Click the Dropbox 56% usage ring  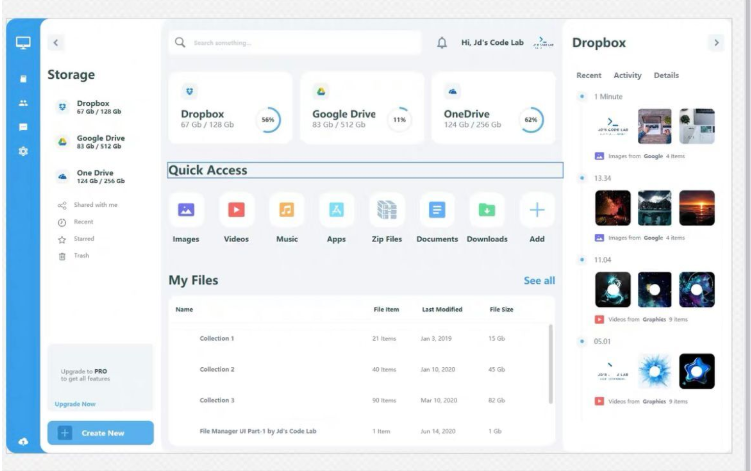click(x=268, y=120)
